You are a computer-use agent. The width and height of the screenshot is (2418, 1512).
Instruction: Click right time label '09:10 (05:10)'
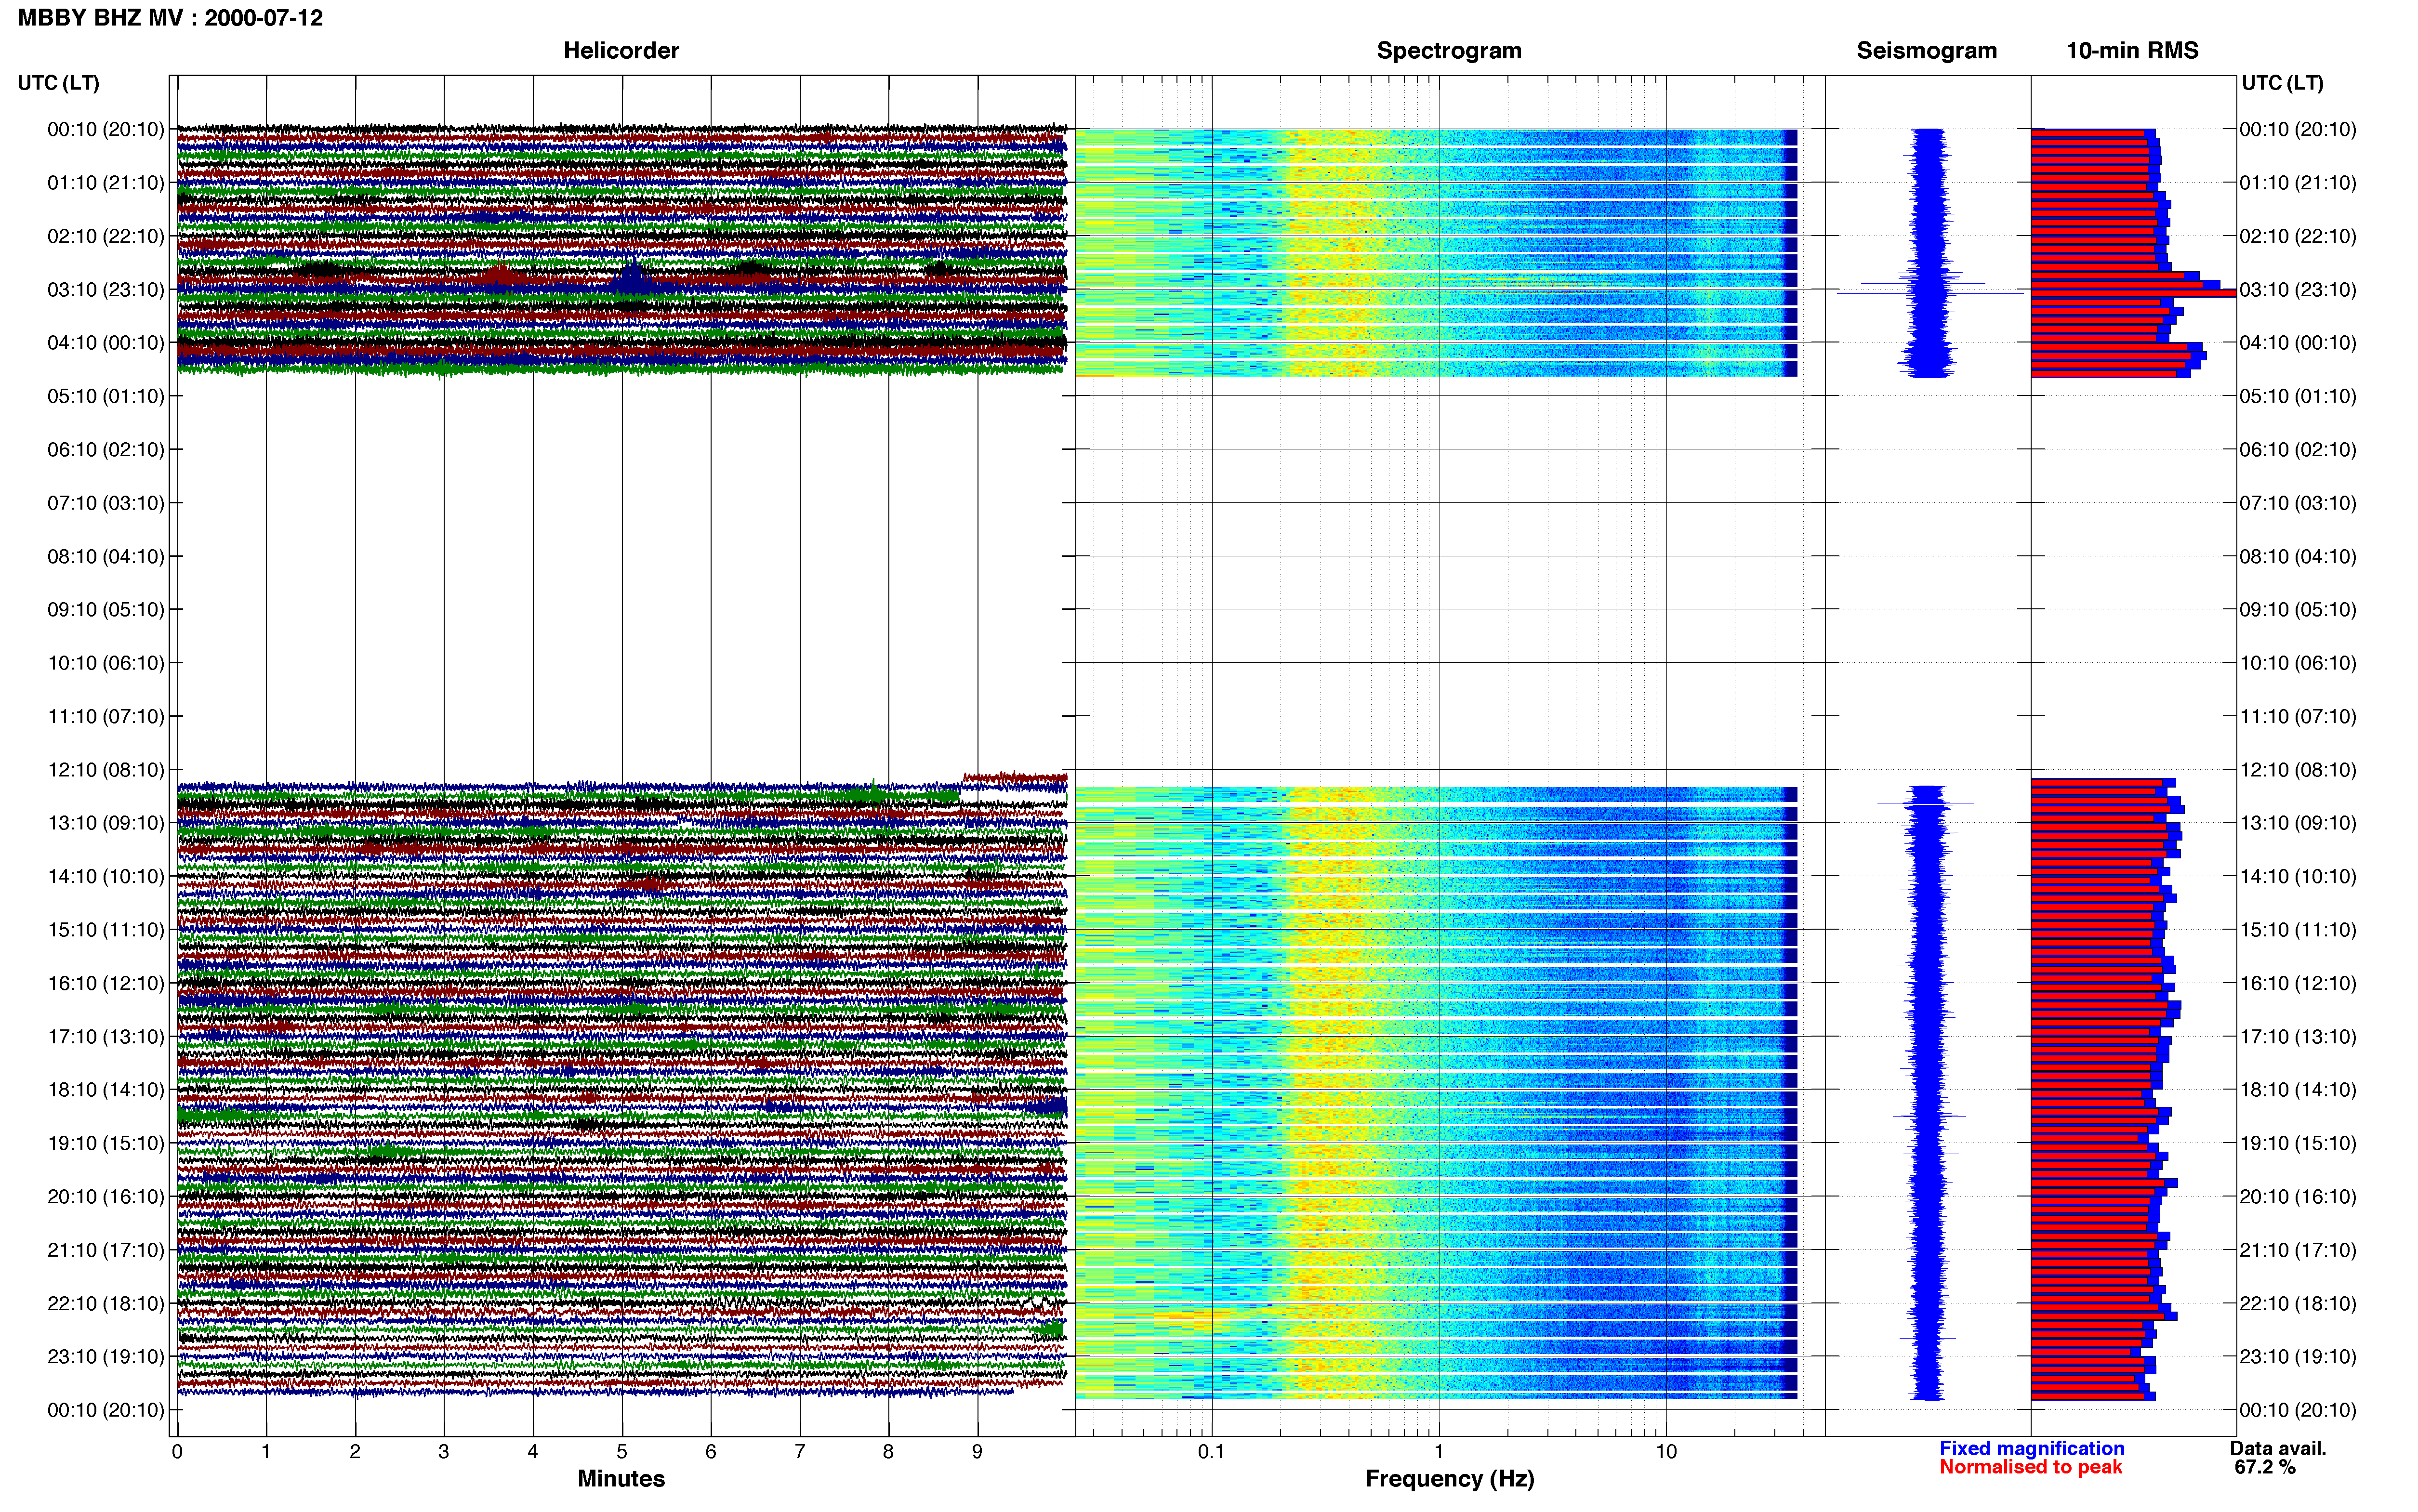[x=2298, y=610]
